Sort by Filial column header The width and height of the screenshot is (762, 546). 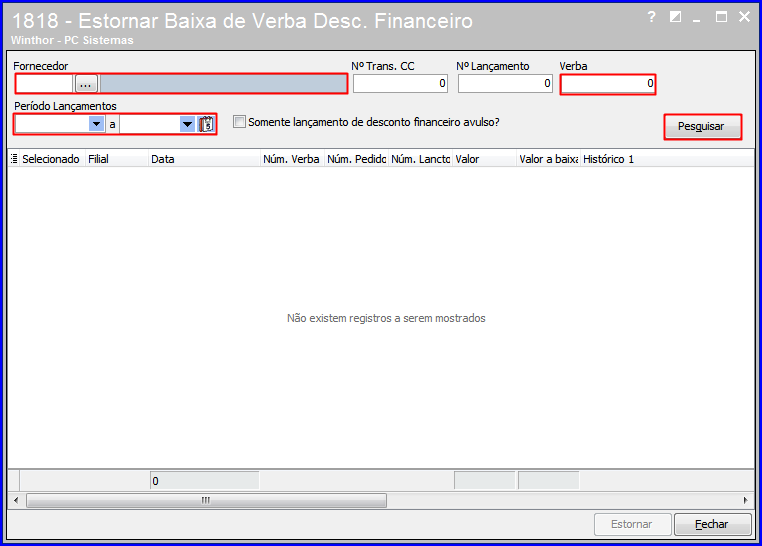(117, 159)
